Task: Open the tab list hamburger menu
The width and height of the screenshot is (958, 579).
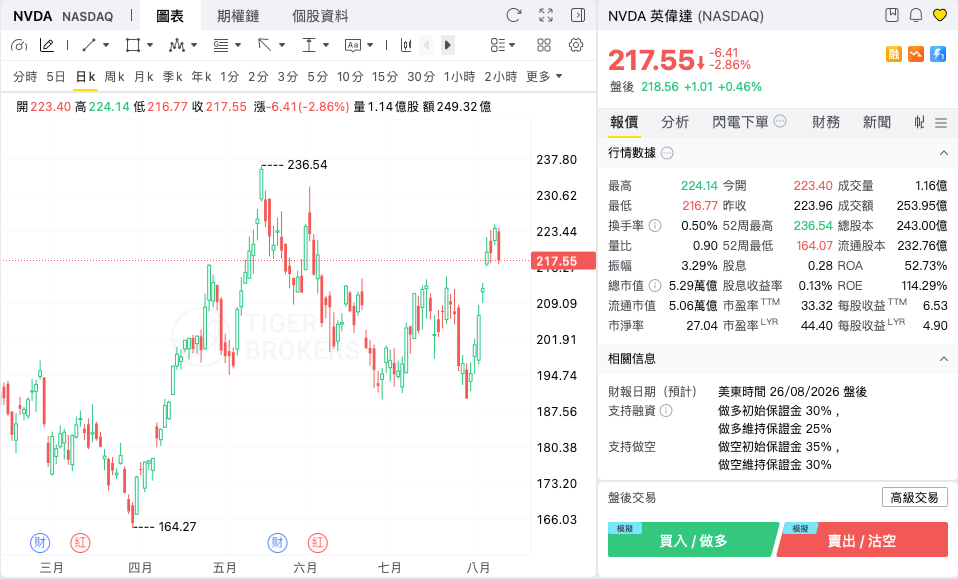Action: (x=941, y=123)
